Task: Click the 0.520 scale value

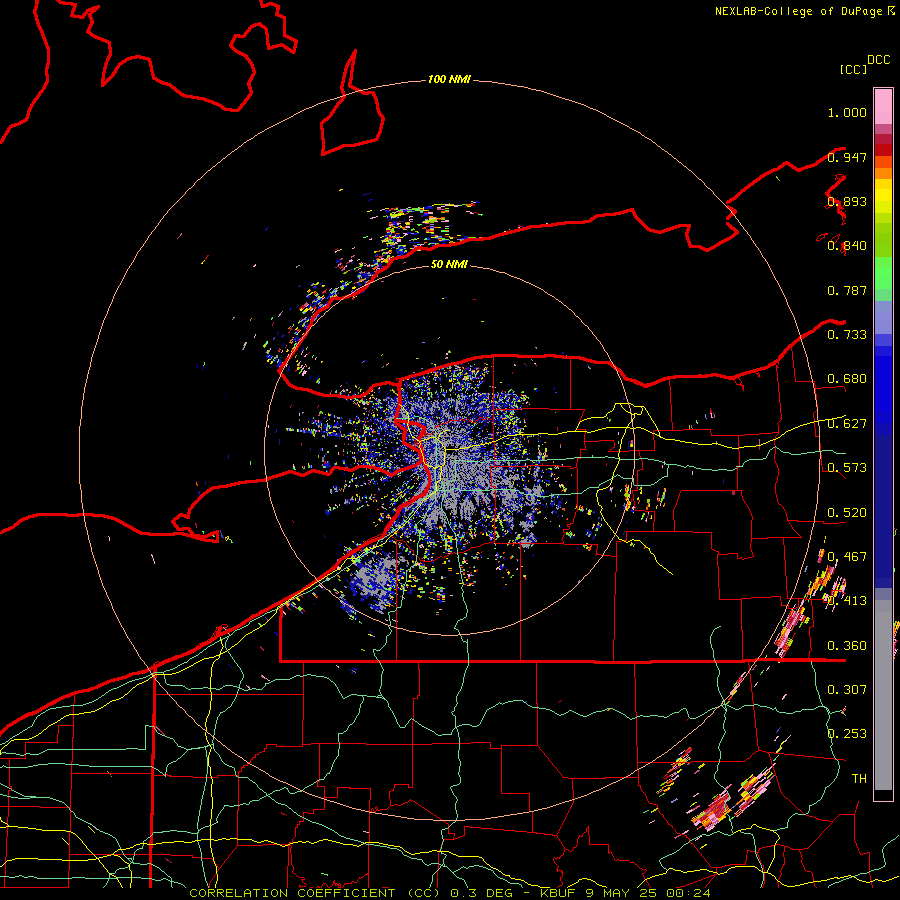Action: [847, 513]
